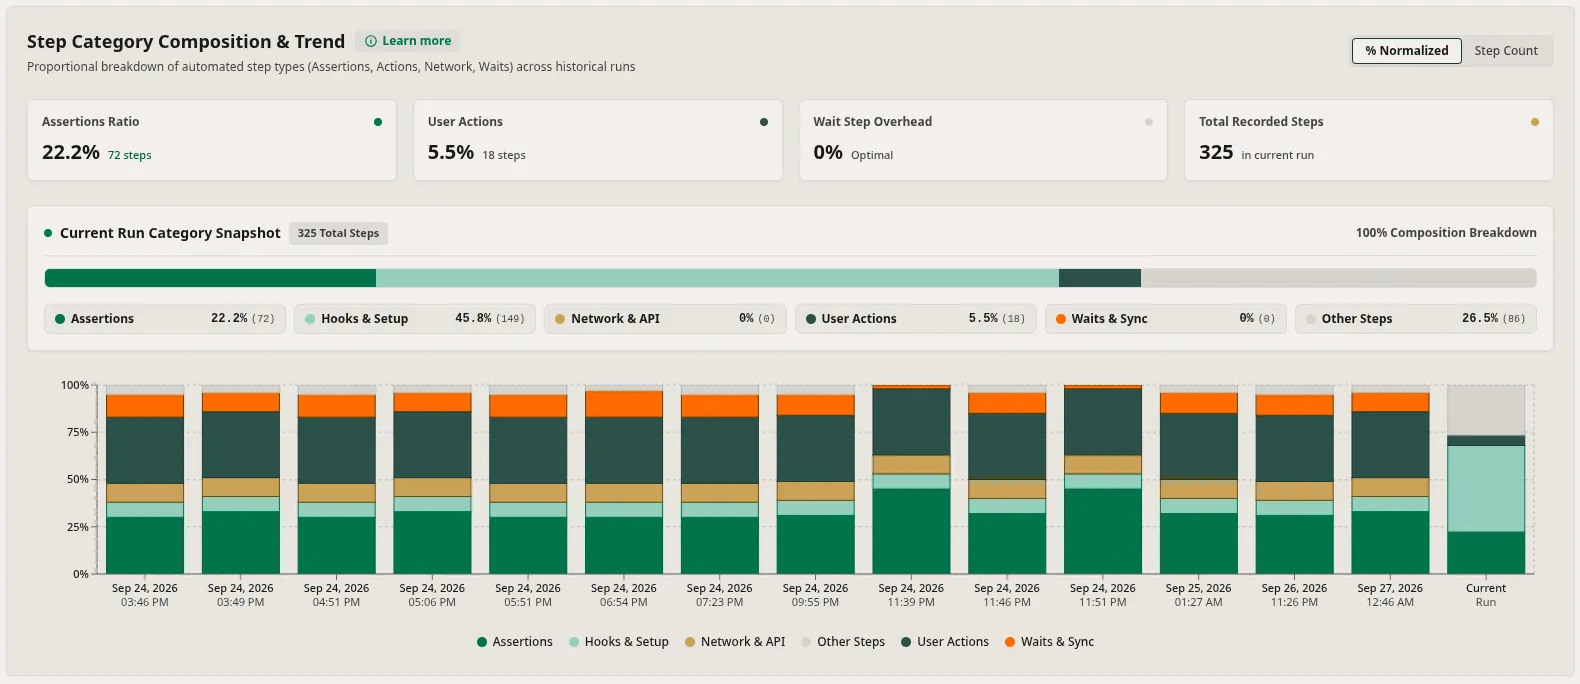
Task: Click the "Optimal" label under Wait Step Overhead
Action: coord(872,155)
